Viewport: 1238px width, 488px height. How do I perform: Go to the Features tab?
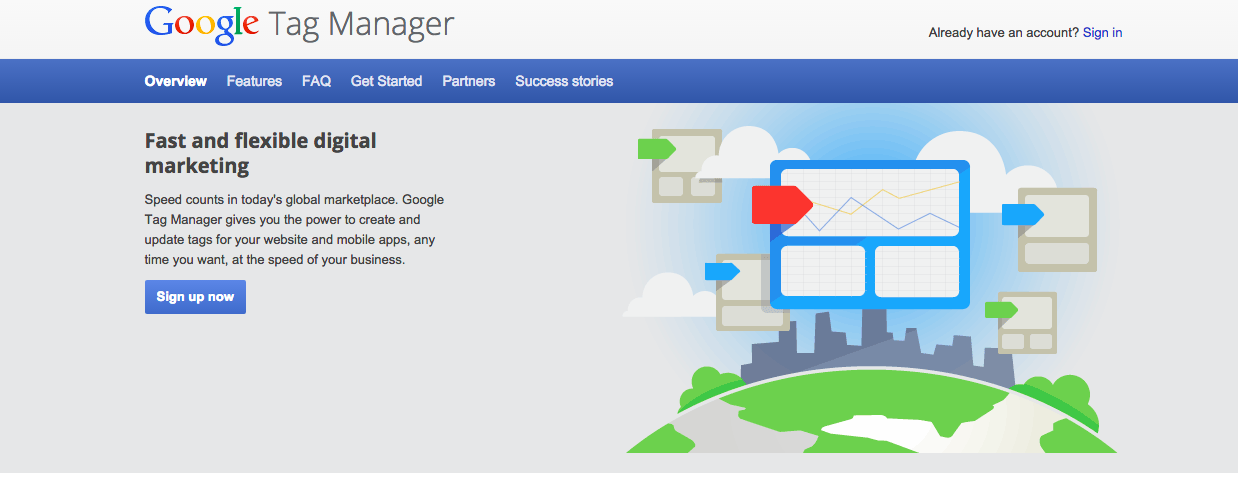254,81
